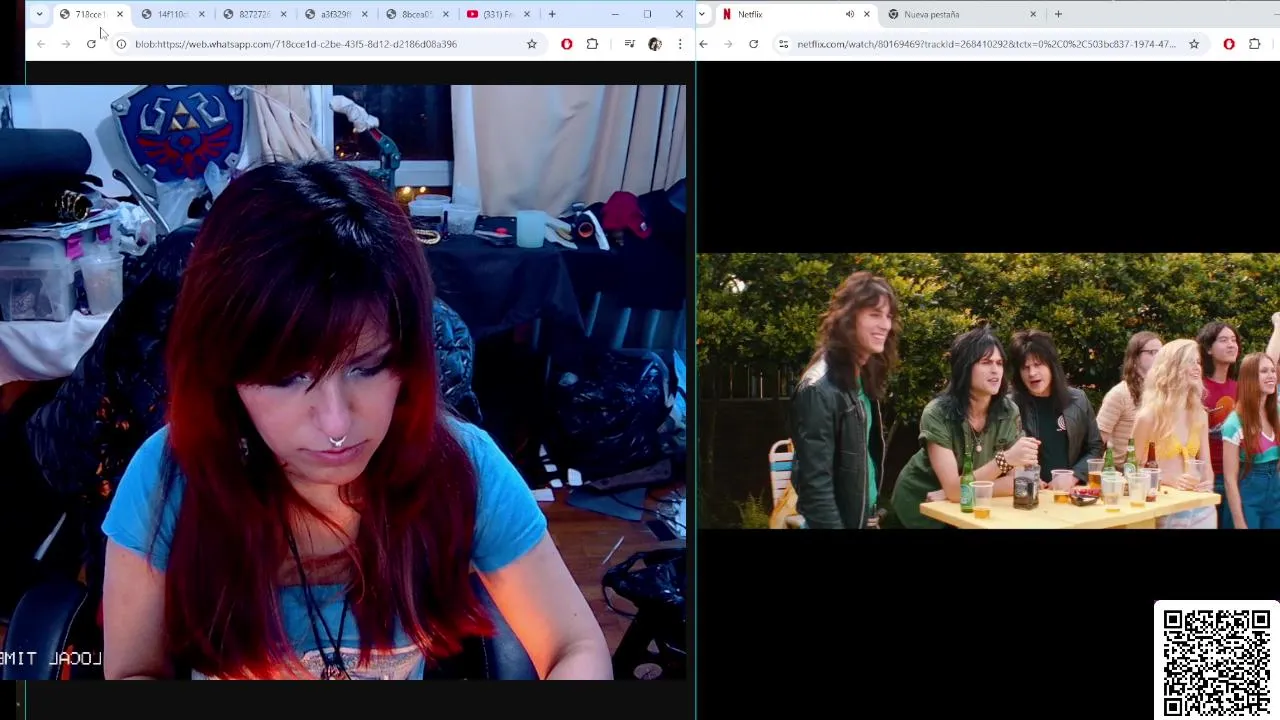Switch to the 8bcea05 tab
The width and height of the screenshot is (1280, 720).
(x=416, y=14)
